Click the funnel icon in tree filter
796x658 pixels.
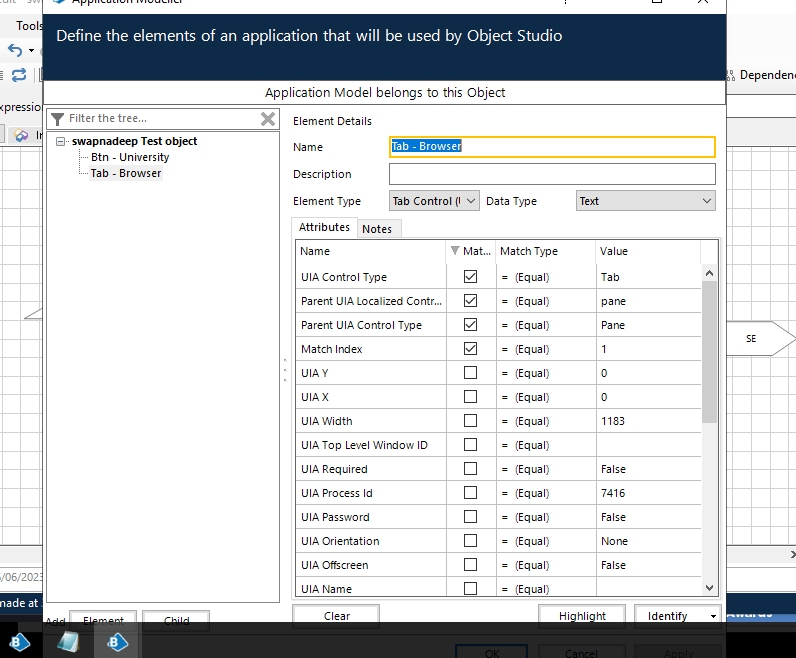pyautogui.click(x=58, y=119)
